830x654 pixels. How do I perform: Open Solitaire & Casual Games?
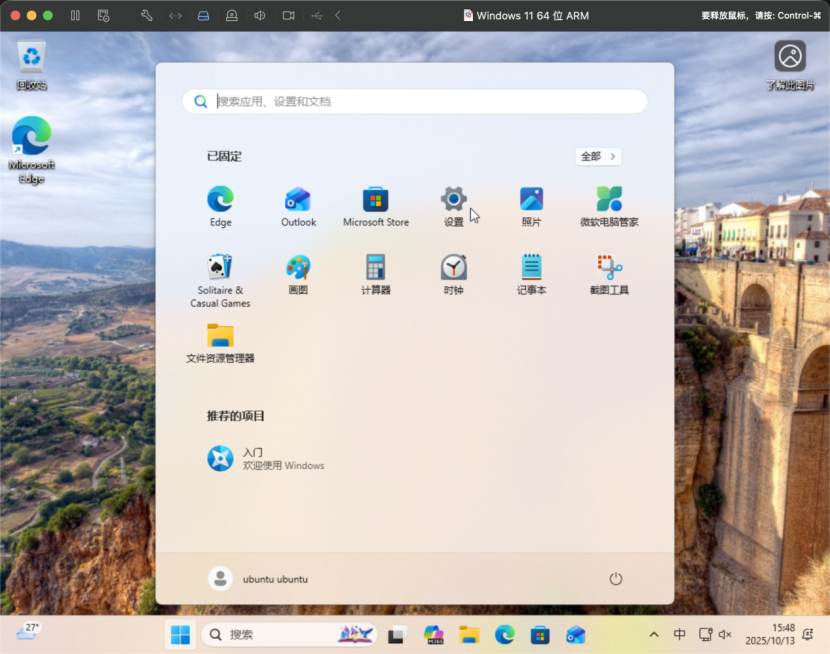pyautogui.click(x=220, y=280)
